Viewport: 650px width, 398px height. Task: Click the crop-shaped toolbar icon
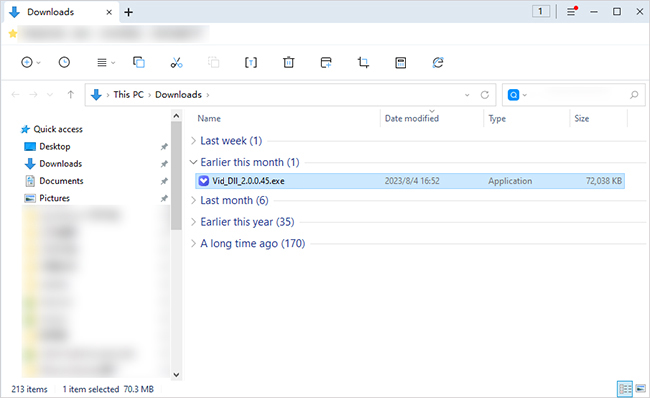point(363,63)
